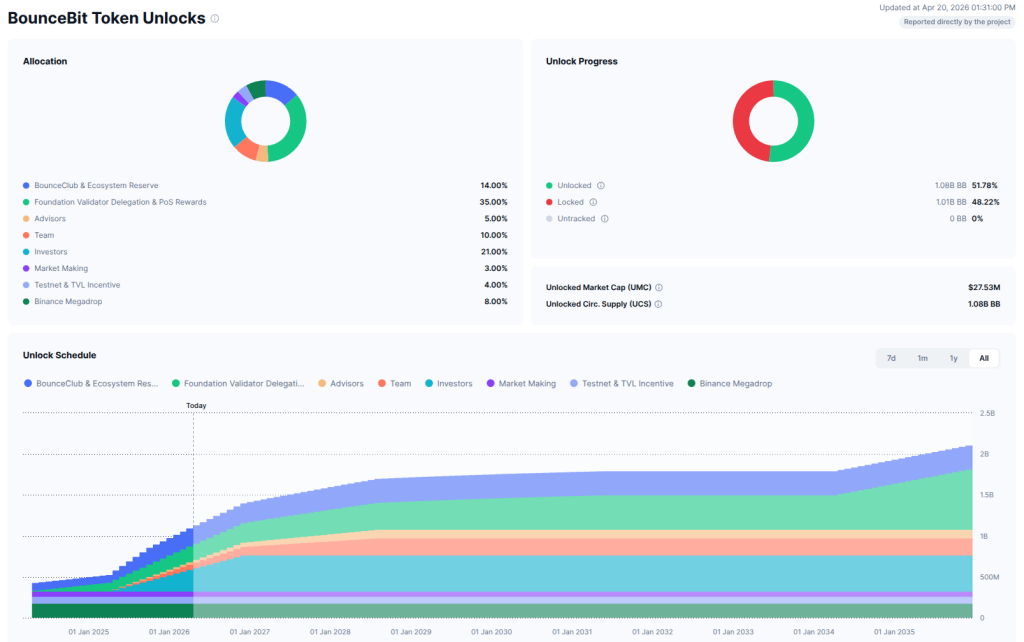Click the 1.01B BB locked amount

951,202
